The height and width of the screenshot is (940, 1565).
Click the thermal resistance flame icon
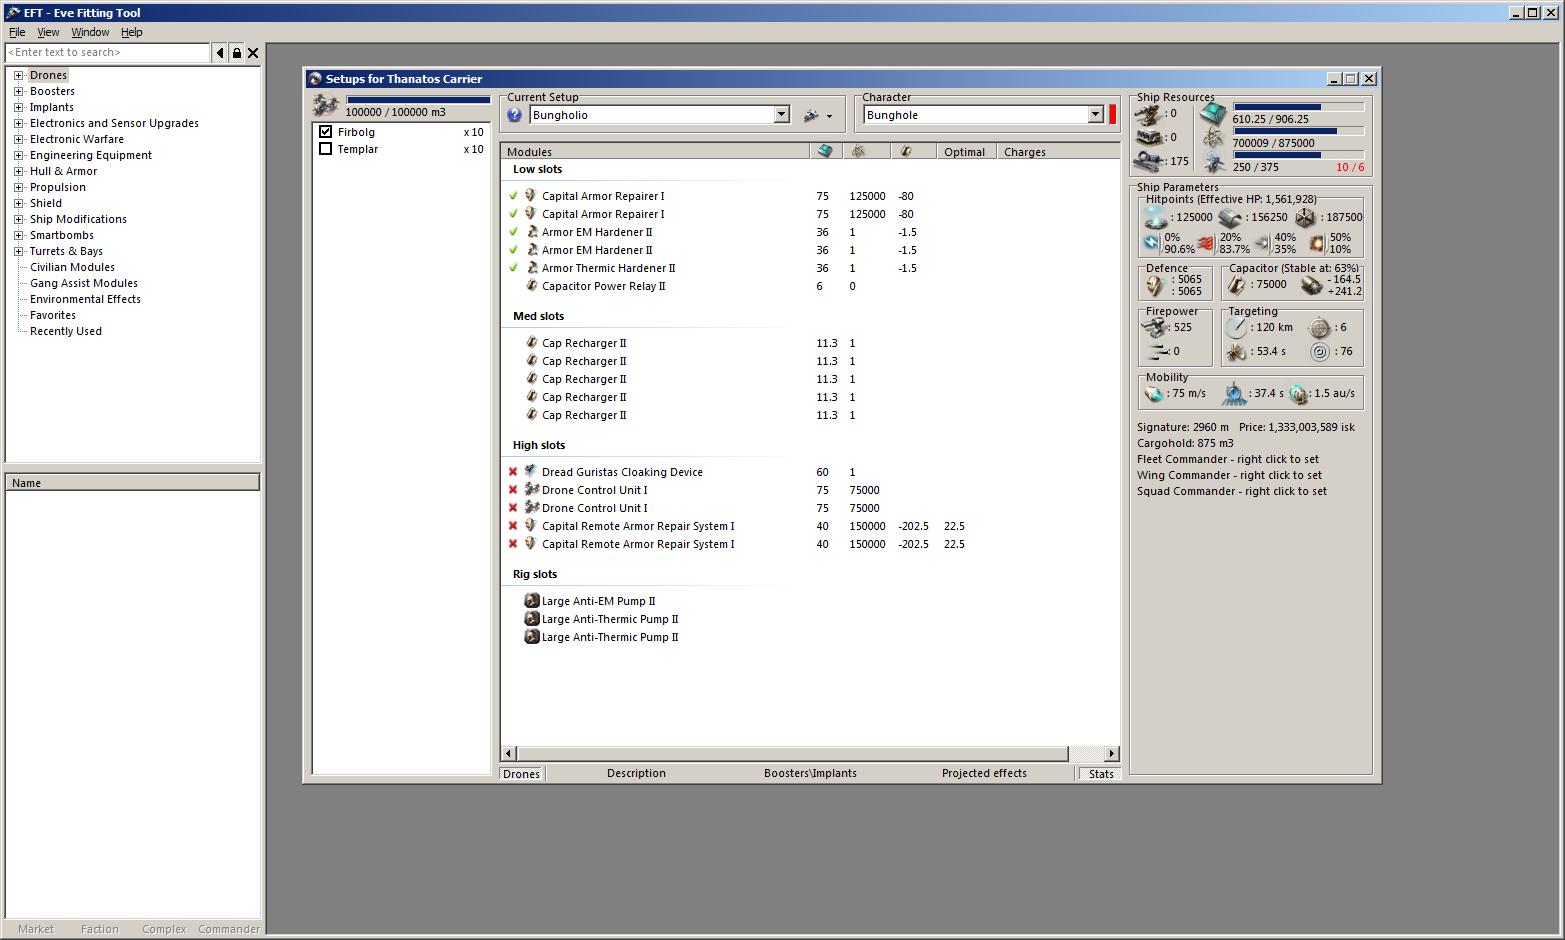pos(1206,243)
